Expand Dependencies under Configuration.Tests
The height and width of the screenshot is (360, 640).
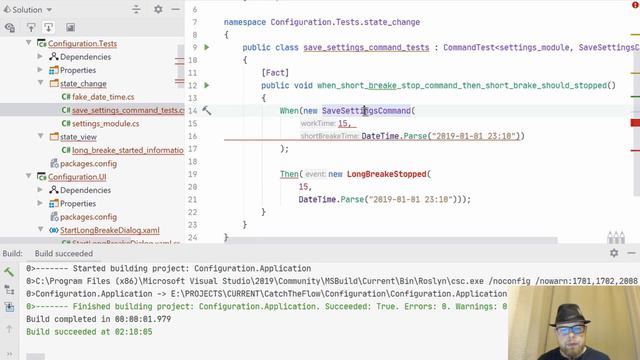pyautogui.click(x=40, y=56)
